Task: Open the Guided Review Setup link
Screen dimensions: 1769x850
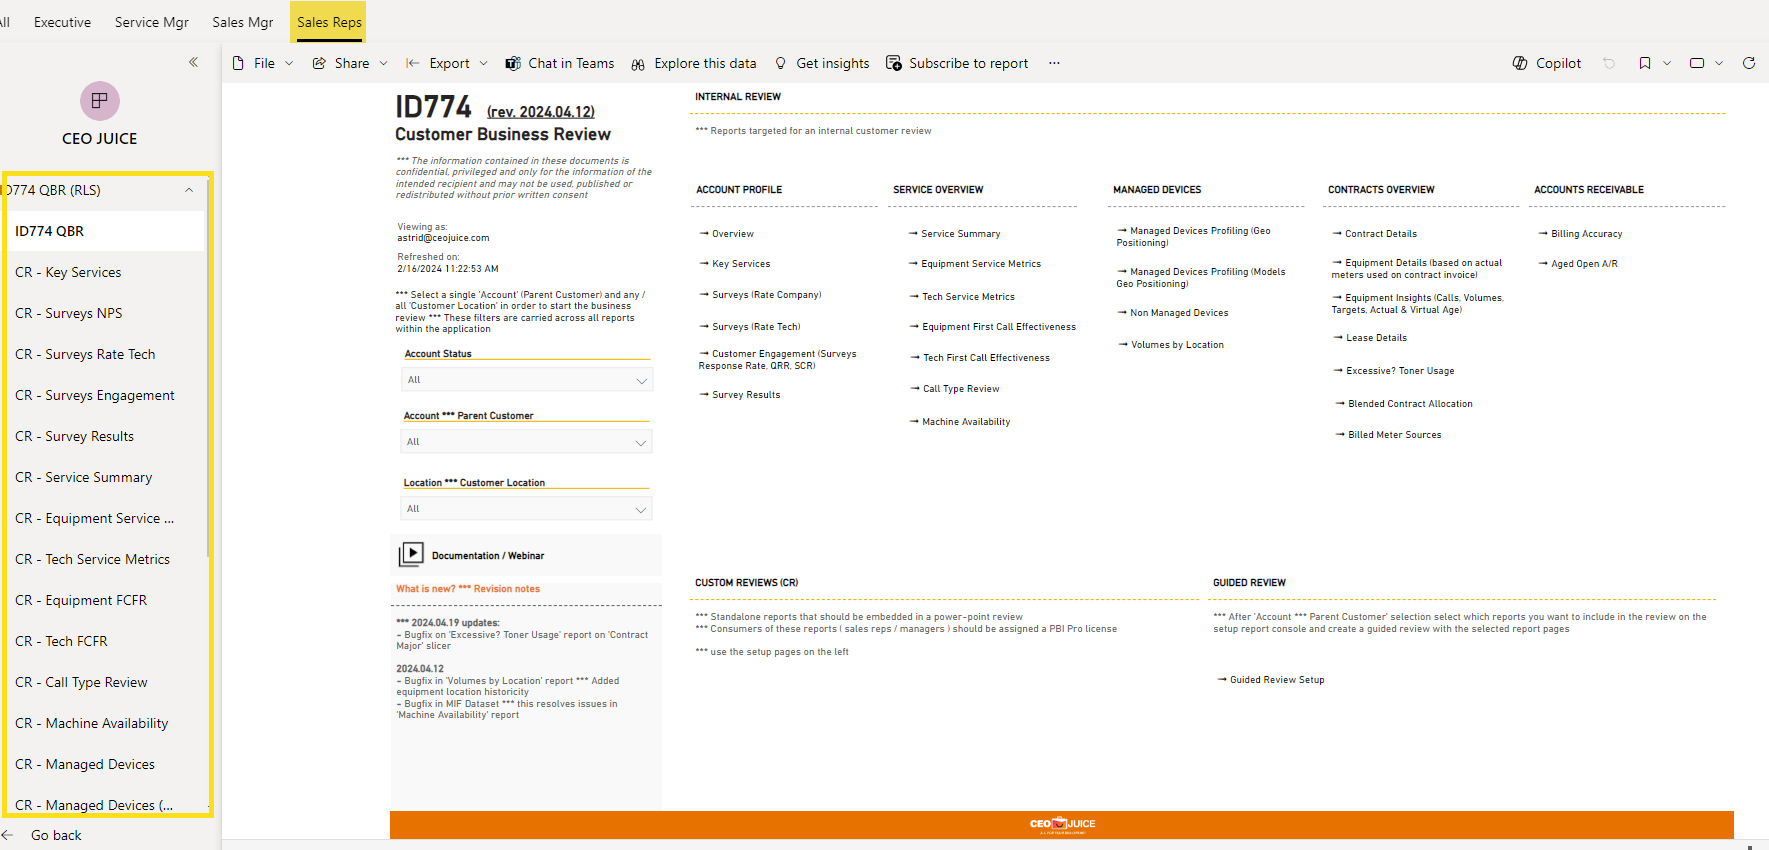Action: pyautogui.click(x=1270, y=680)
